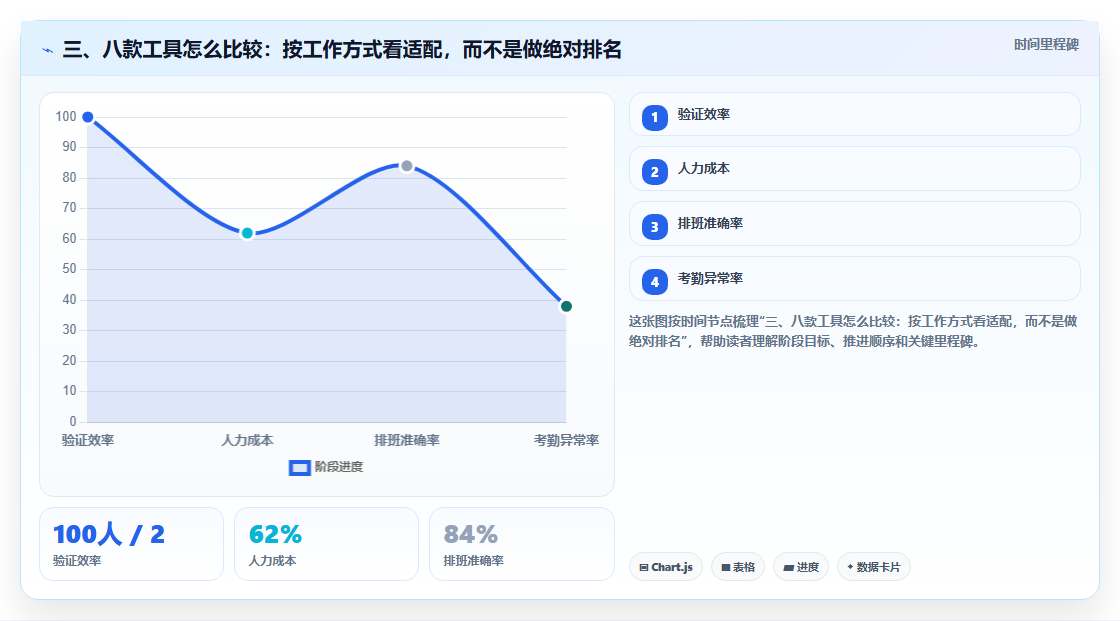
Task: Select the 考勤异常率 data point on chart
Action: click(566, 307)
